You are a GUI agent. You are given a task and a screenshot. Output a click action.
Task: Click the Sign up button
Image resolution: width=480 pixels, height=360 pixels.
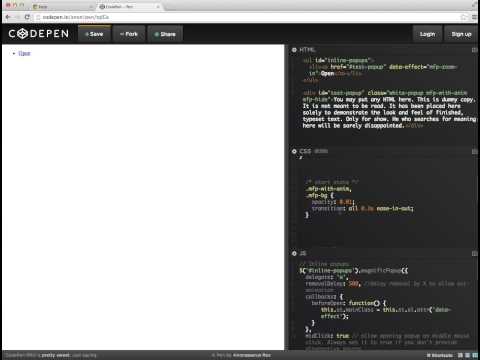click(x=461, y=34)
